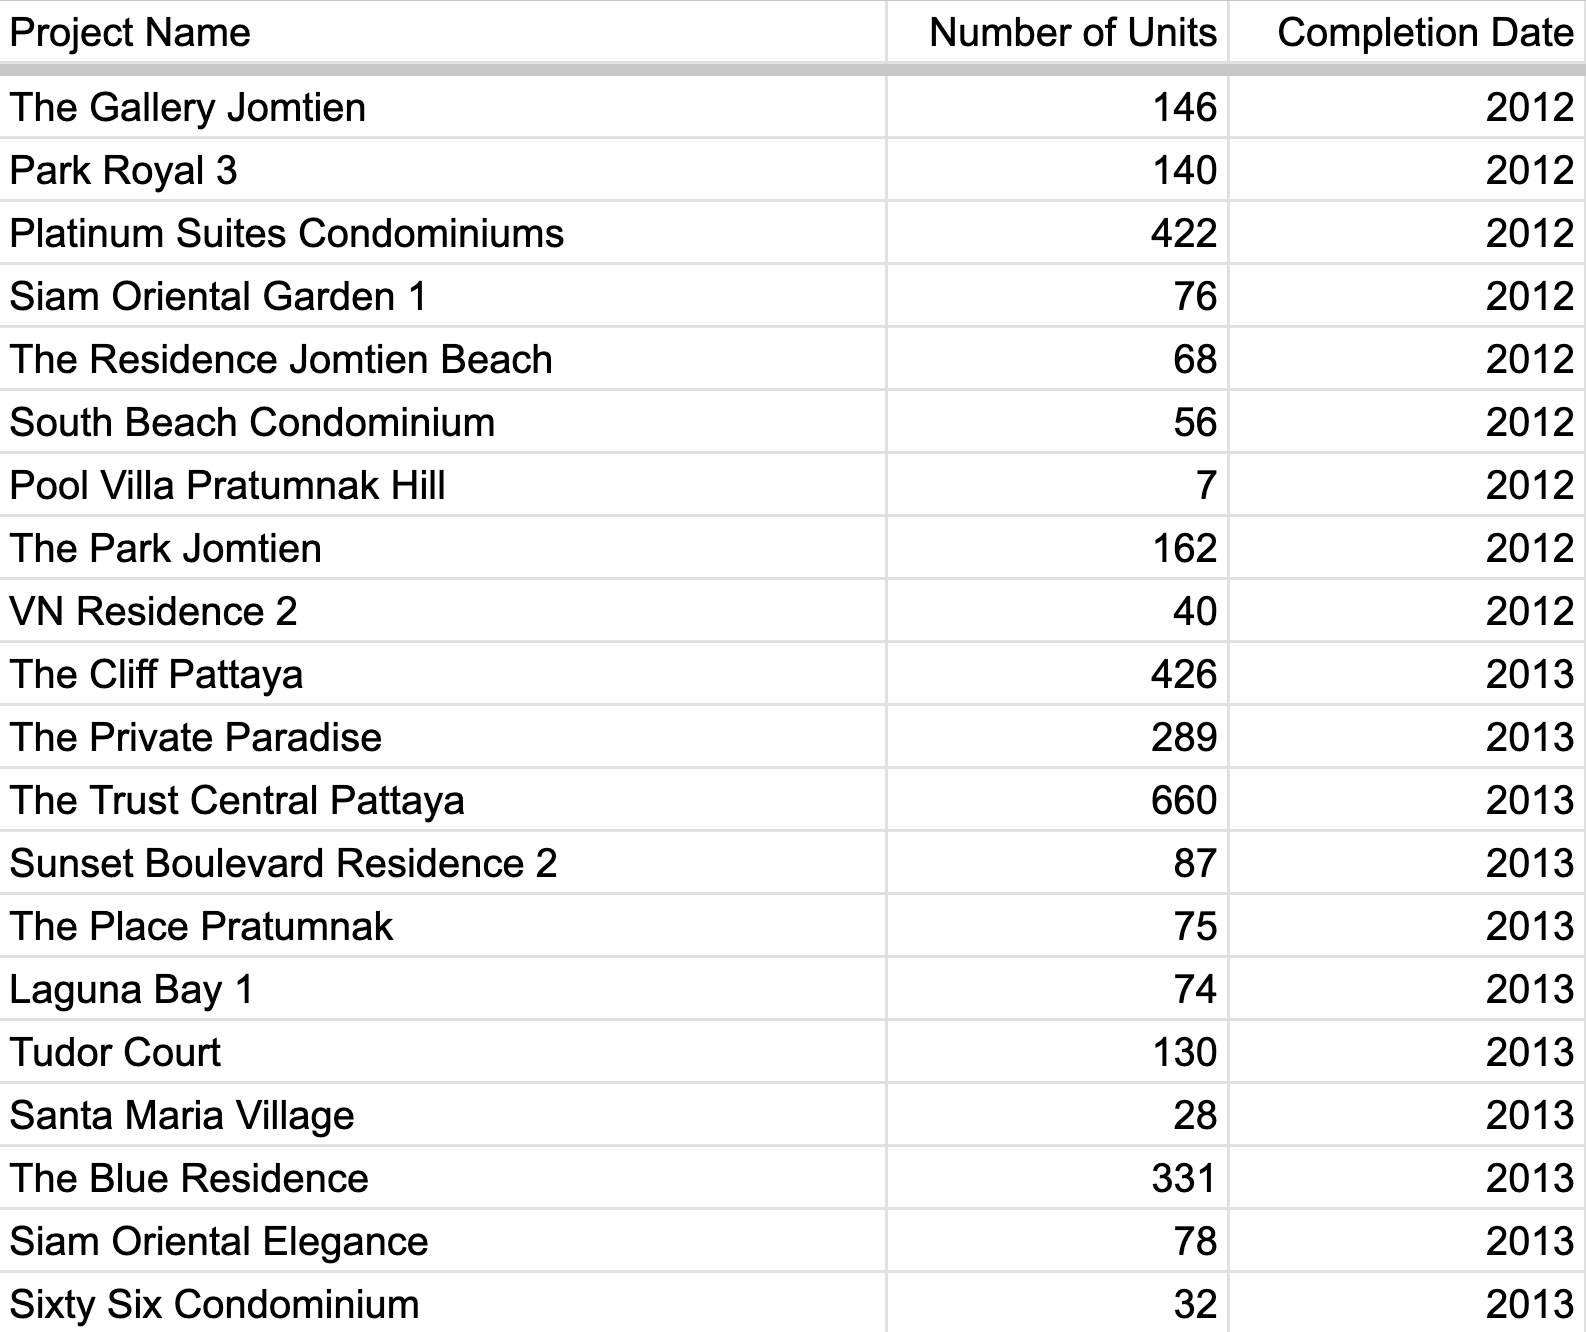Viewport: 1586px width, 1332px height.
Task: Select the 422 units cell
Action: click(1057, 233)
